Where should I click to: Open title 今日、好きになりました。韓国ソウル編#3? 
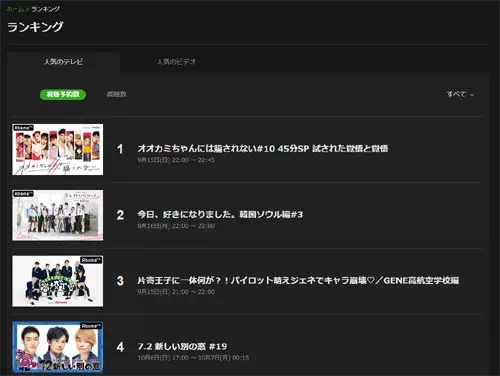coord(220,214)
